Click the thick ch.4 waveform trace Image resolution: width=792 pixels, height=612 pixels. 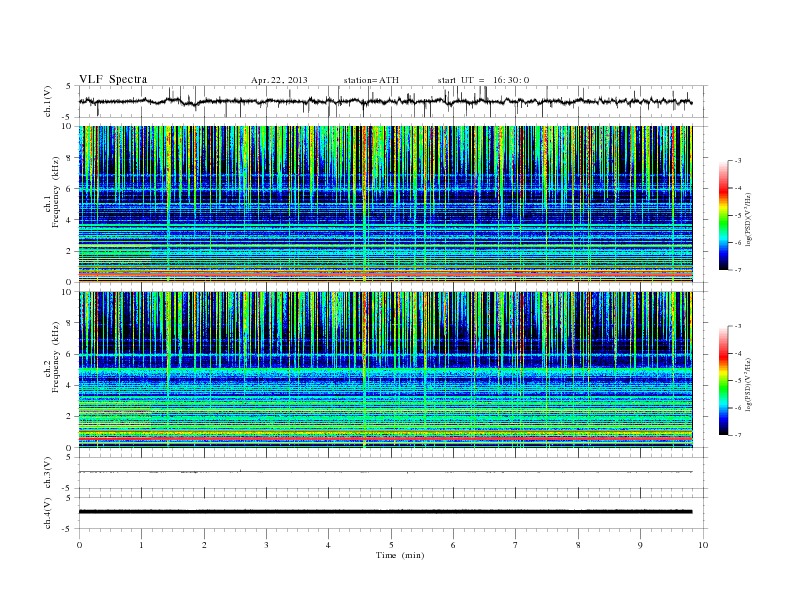385,512
